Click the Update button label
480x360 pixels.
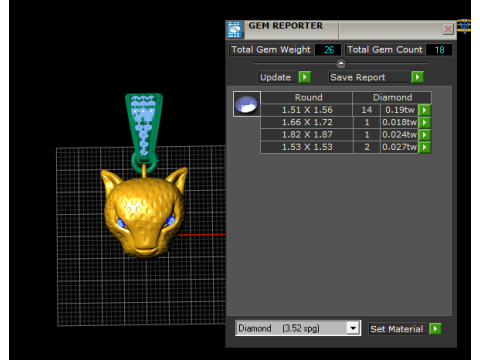pos(276,77)
